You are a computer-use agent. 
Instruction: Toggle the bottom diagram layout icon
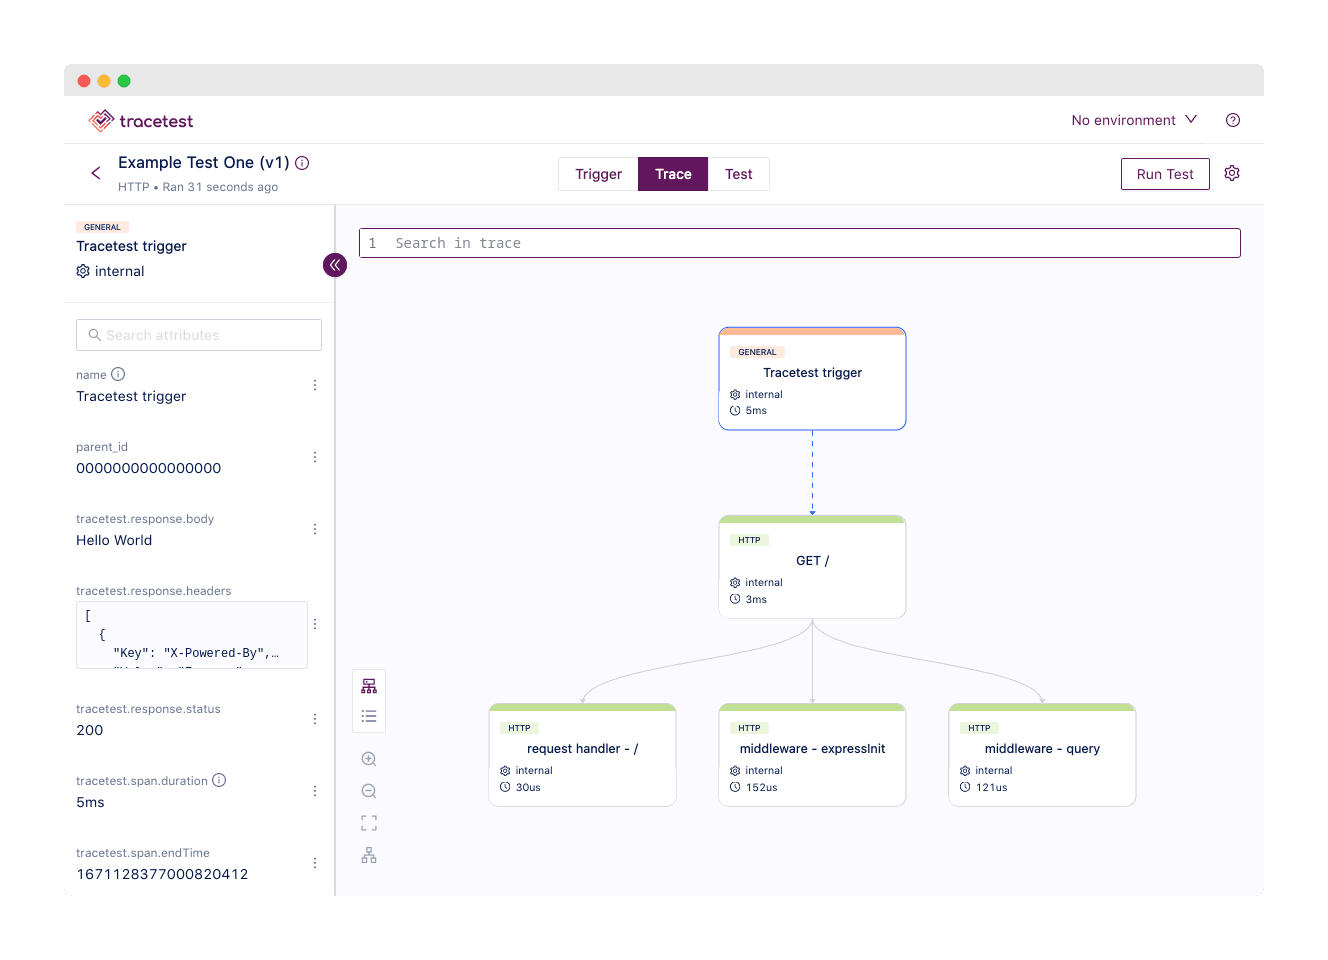369,855
